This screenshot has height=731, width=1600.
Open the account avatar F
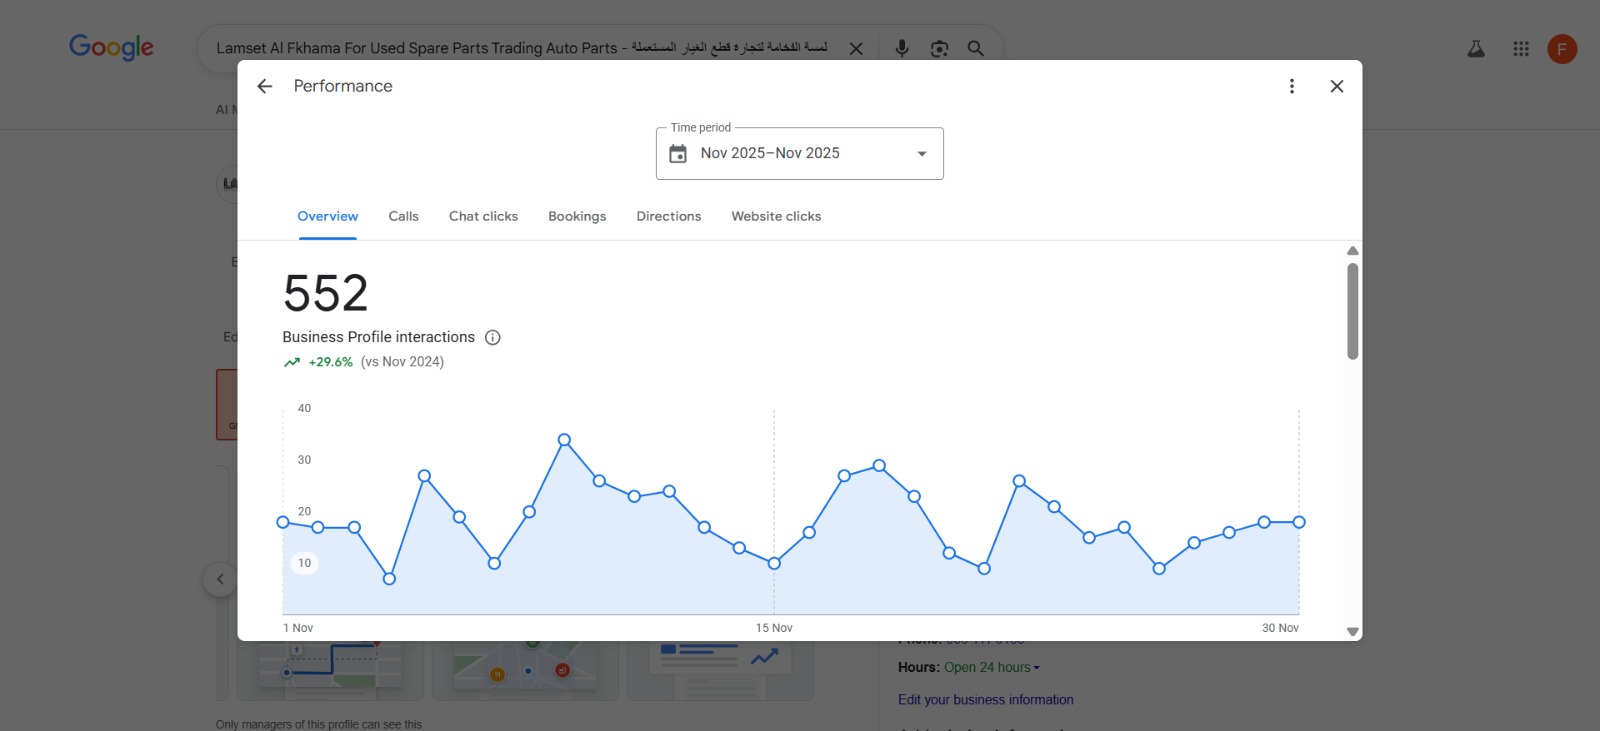point(1562,48)
